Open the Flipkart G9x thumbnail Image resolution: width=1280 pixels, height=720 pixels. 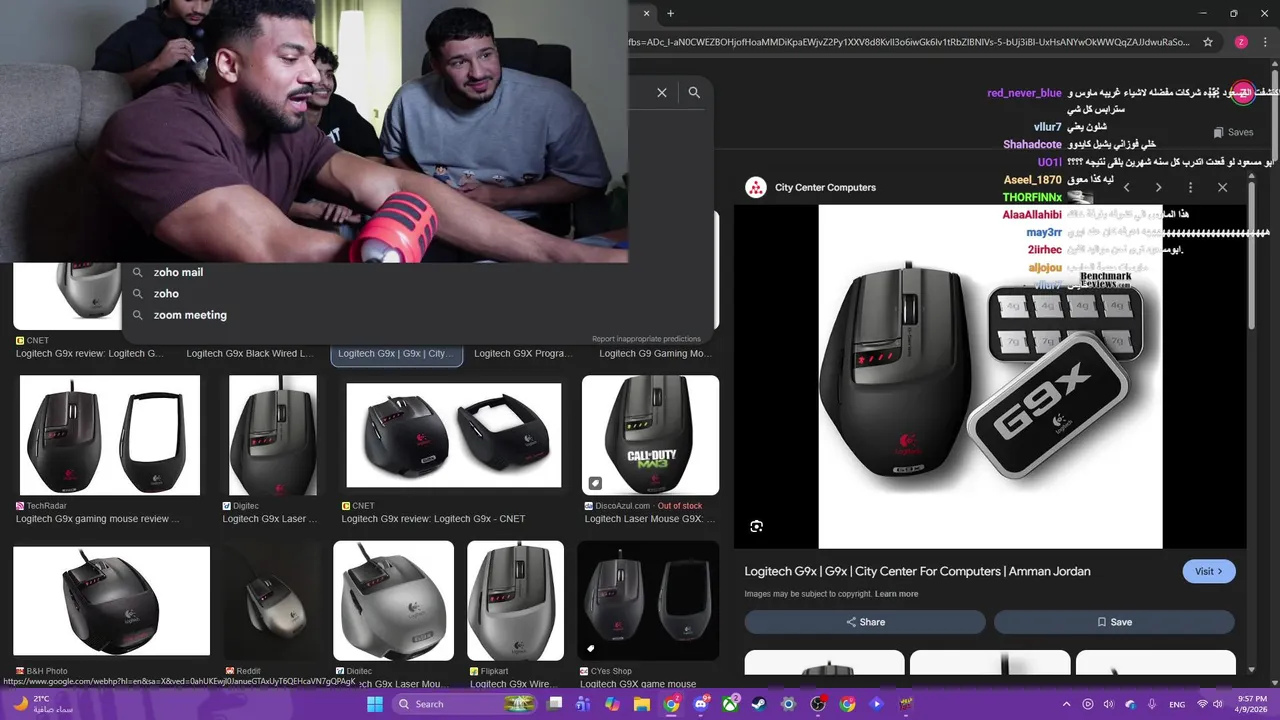click(x=515, y=600)
